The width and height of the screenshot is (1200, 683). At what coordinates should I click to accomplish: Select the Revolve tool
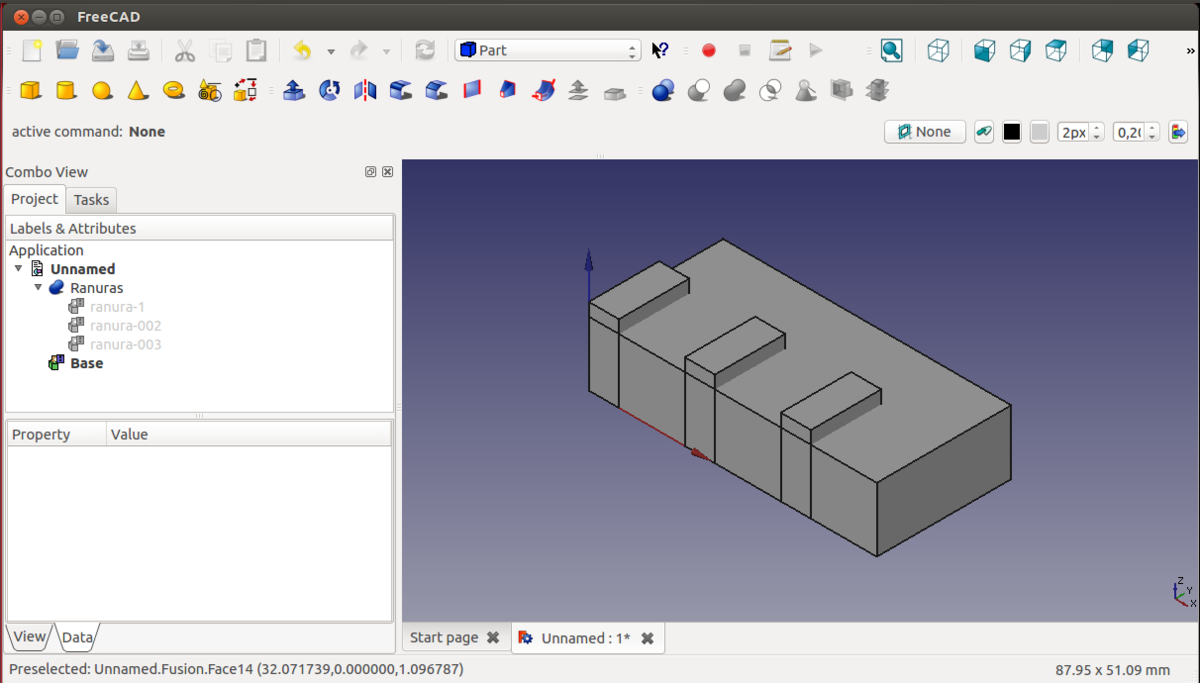tap(329, 91)
